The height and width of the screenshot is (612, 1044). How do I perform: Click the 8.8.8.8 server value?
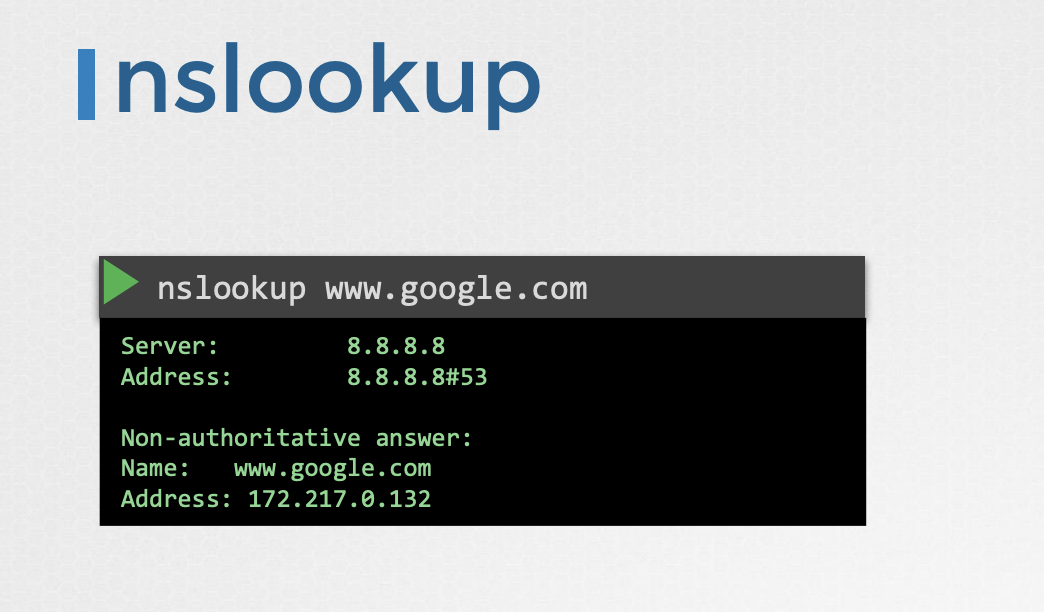(x=395, y=346)
